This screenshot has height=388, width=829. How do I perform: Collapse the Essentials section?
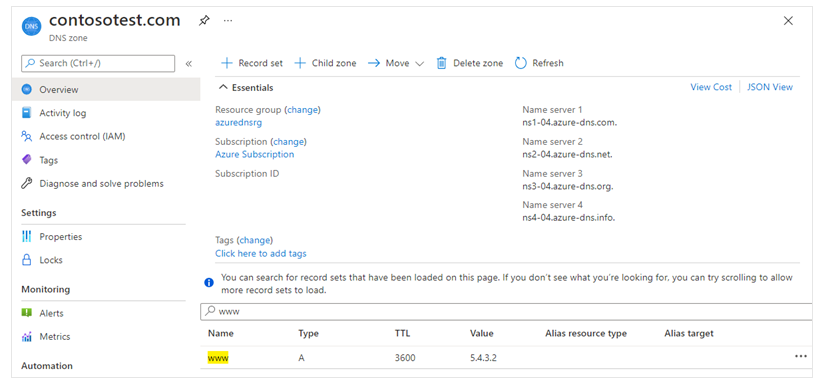click(246, 88)
